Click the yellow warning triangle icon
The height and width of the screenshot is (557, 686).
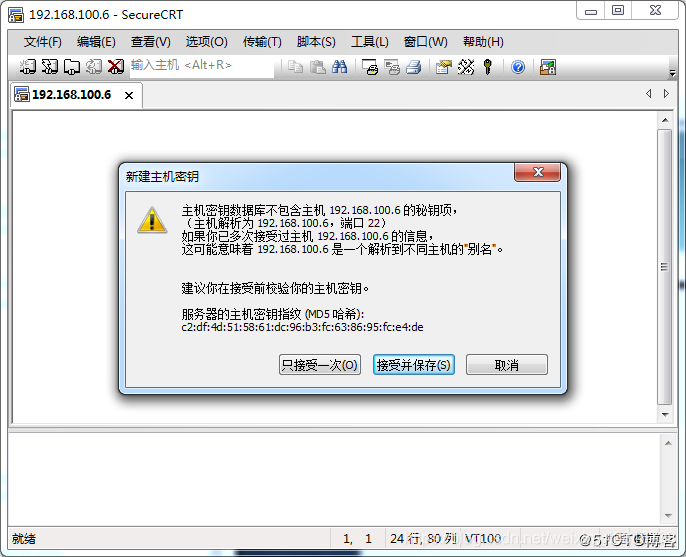pyautogui.click(x=152, y=220)
